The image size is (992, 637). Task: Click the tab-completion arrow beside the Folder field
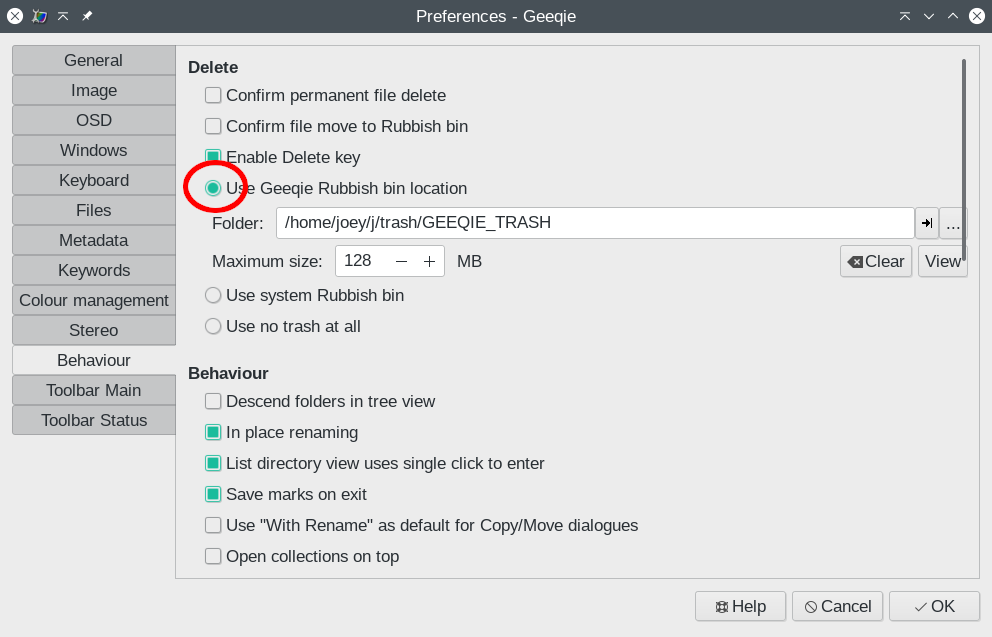click(x=926, y=223)
